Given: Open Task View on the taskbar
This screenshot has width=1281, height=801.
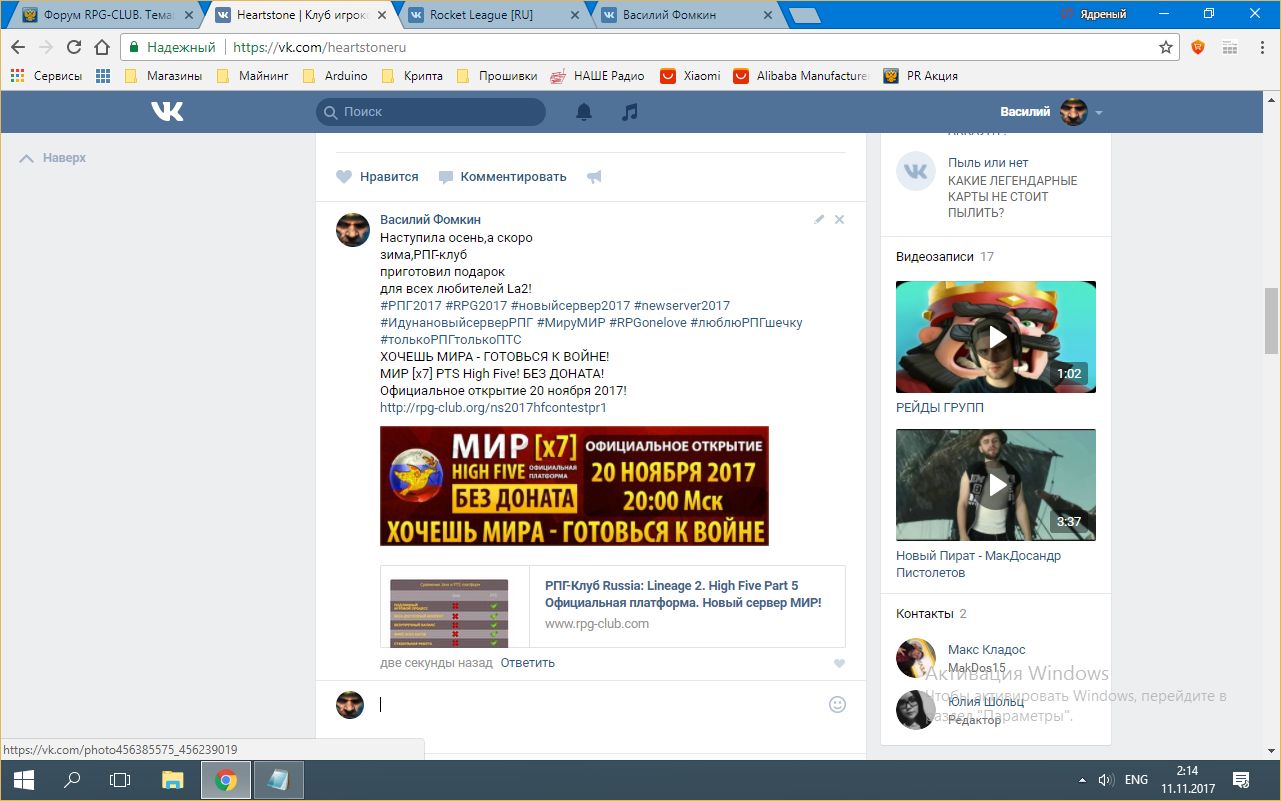Looking at the screenshot, I should (x=120, y=780).
